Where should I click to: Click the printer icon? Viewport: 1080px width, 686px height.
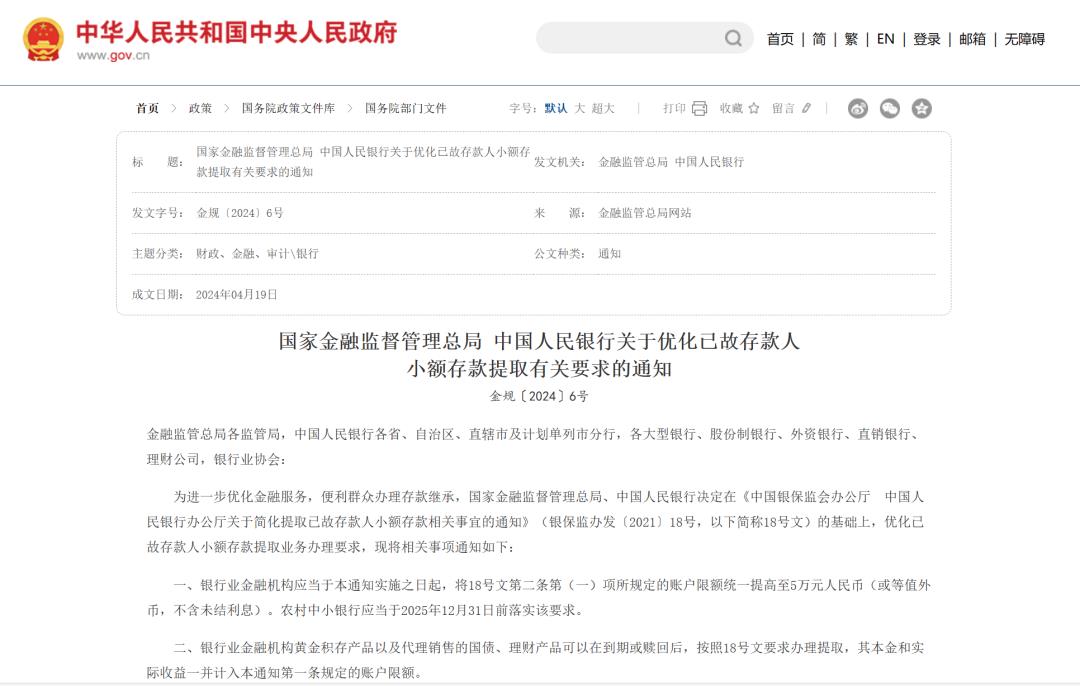[699, 108]
